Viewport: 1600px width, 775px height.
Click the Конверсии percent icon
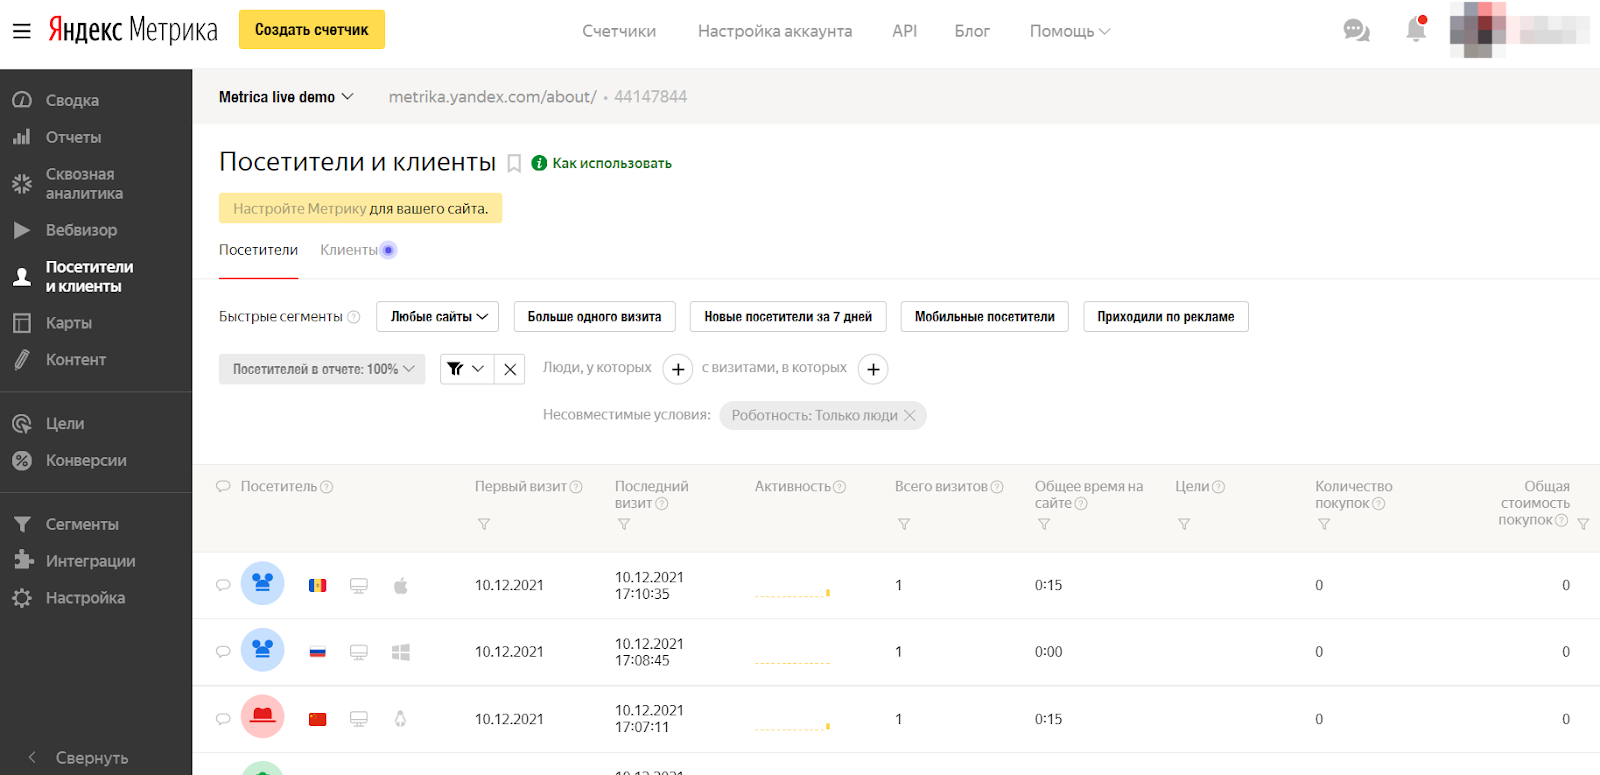22,461
